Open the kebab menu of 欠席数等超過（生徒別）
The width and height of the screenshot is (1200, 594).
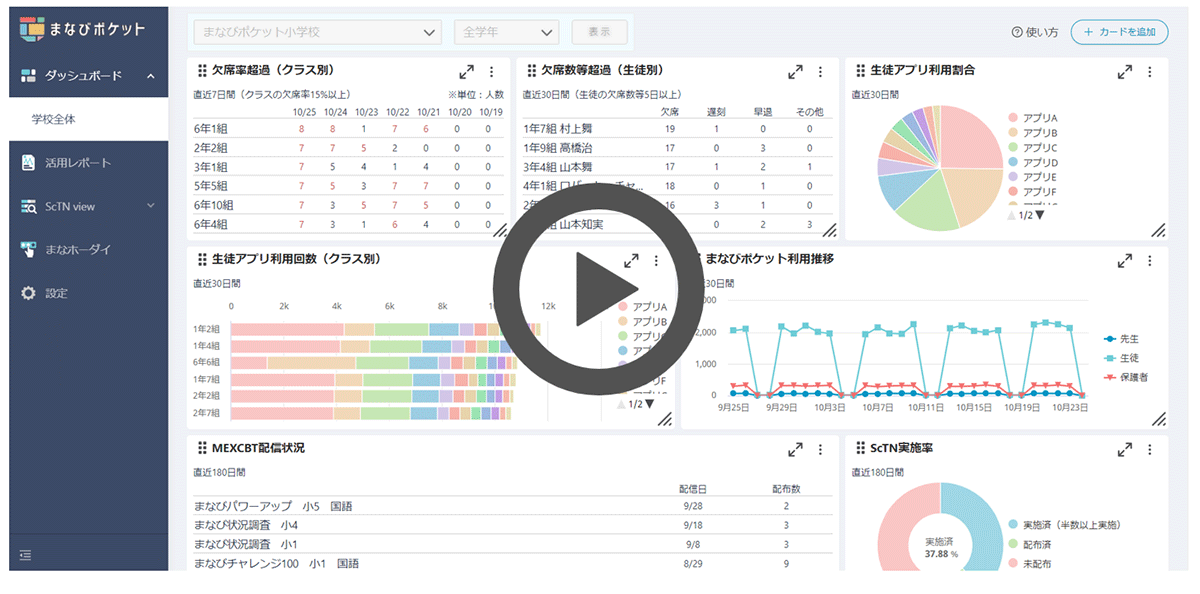[x=820, y=72]
